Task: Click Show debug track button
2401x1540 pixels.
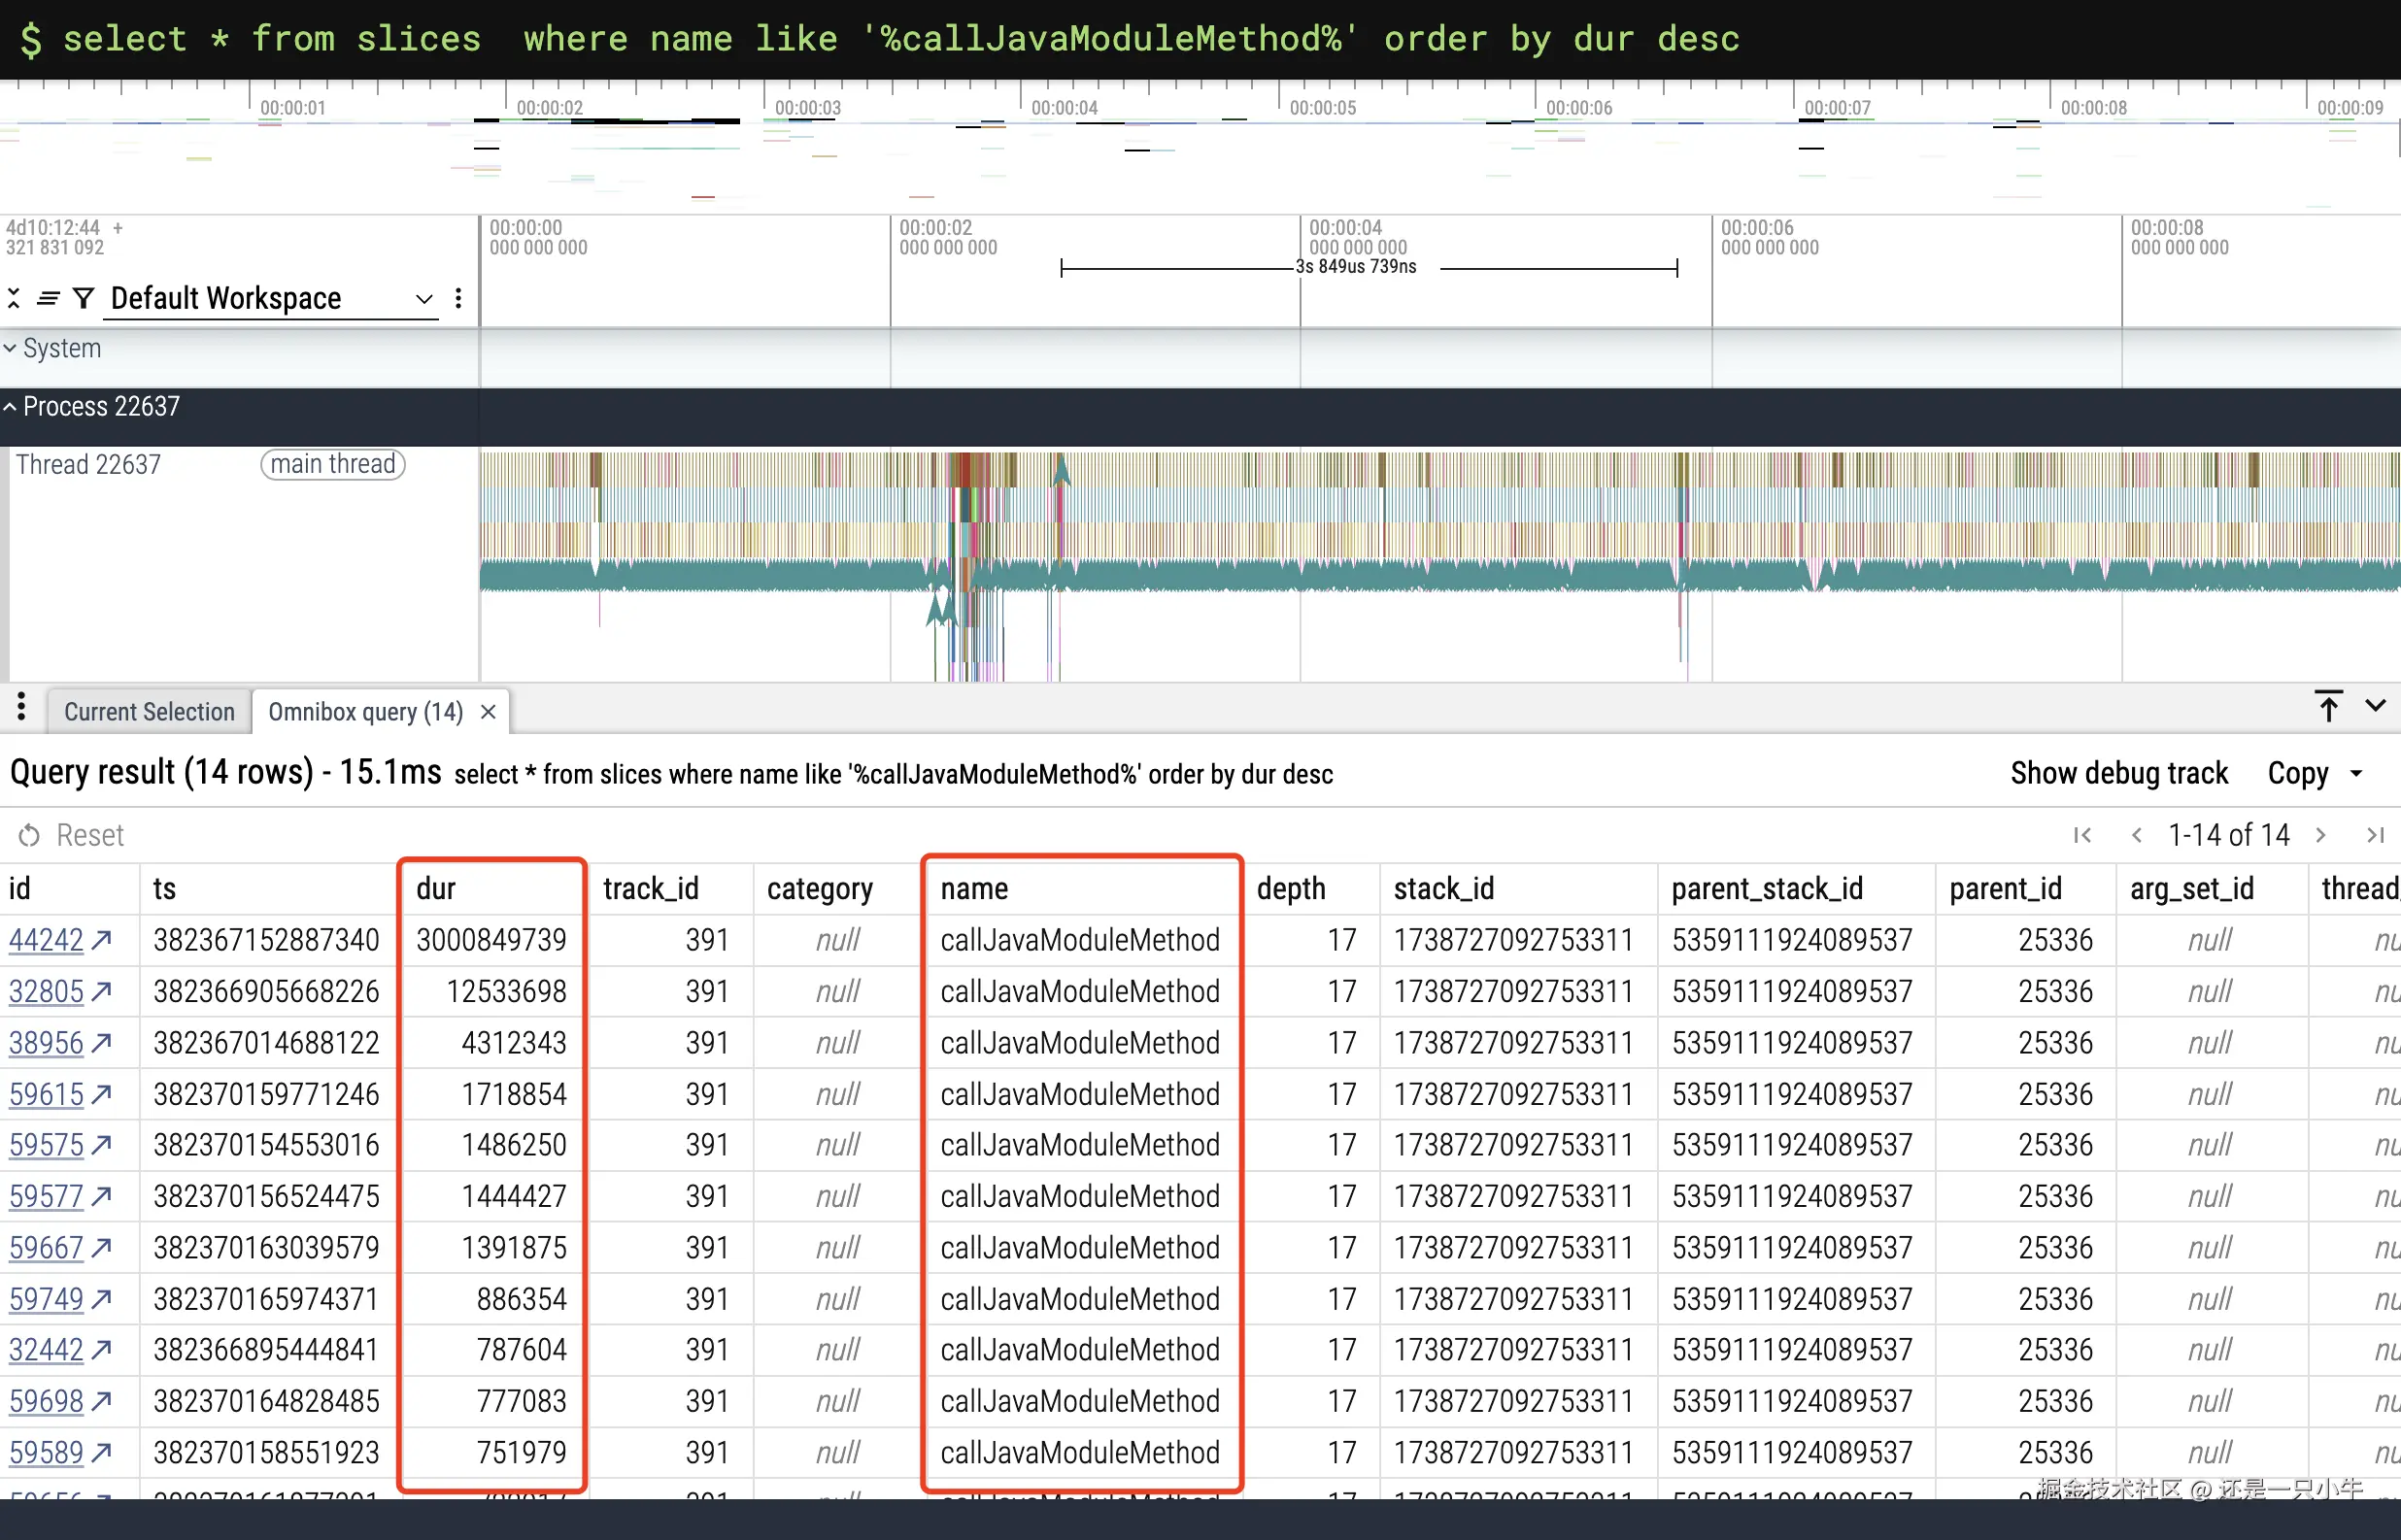Action: 2119,773
